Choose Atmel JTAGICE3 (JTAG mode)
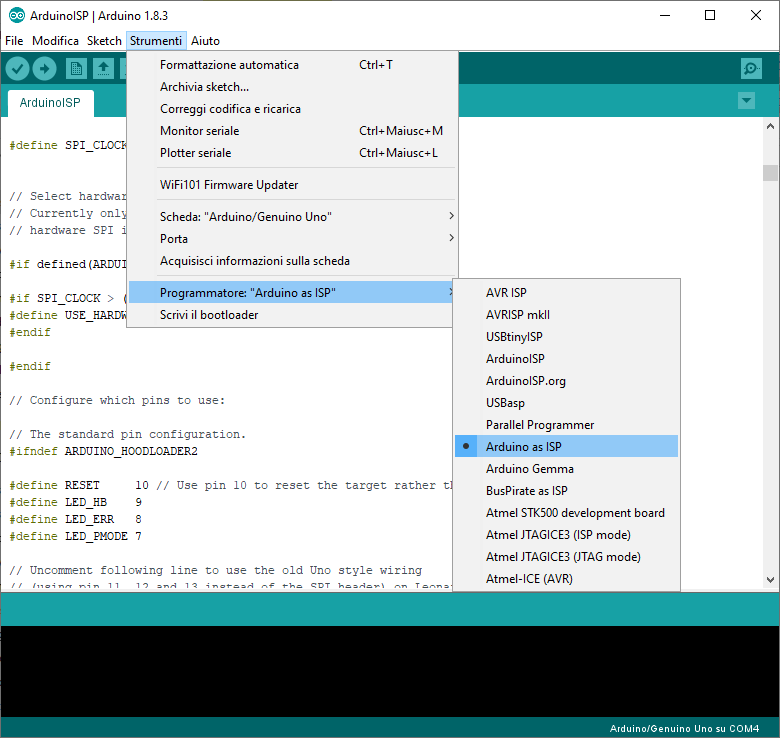Screen dimensions: 780x738 566,557
